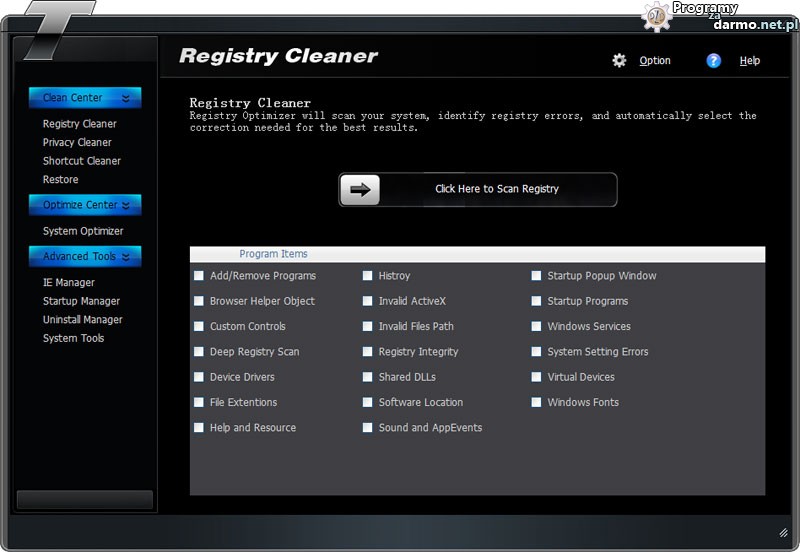The image size is (800, 552).
Task: Open Startup Manager in the sidebar
Action: point(81,301)
